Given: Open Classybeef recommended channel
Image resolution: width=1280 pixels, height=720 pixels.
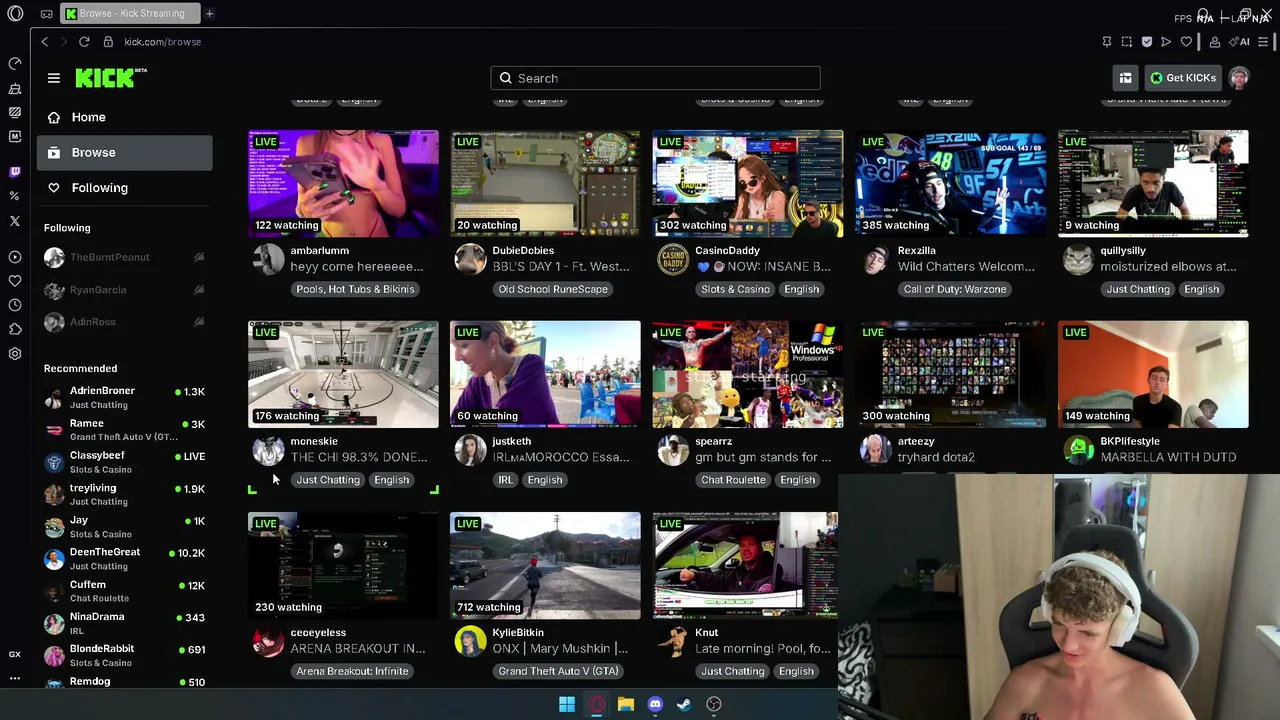Looking at the screenshot, I should point(125,462).
